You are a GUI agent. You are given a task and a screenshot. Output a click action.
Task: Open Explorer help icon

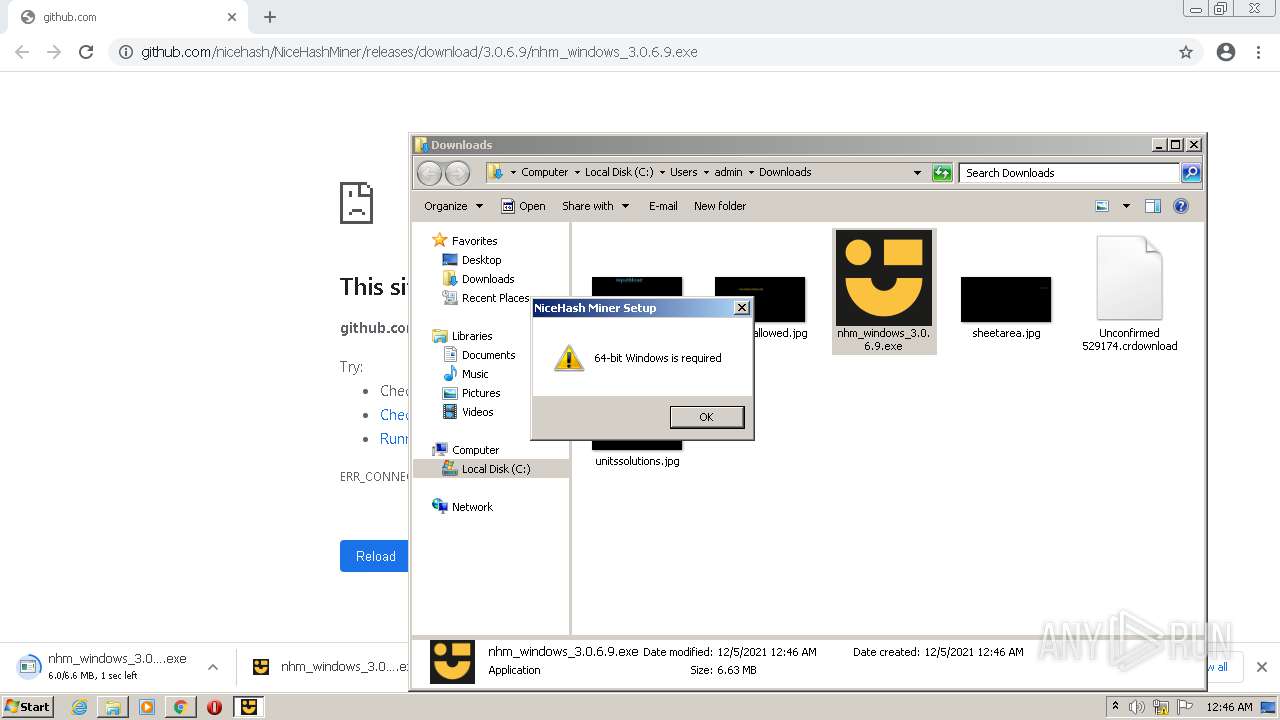tap(1181, 206)
